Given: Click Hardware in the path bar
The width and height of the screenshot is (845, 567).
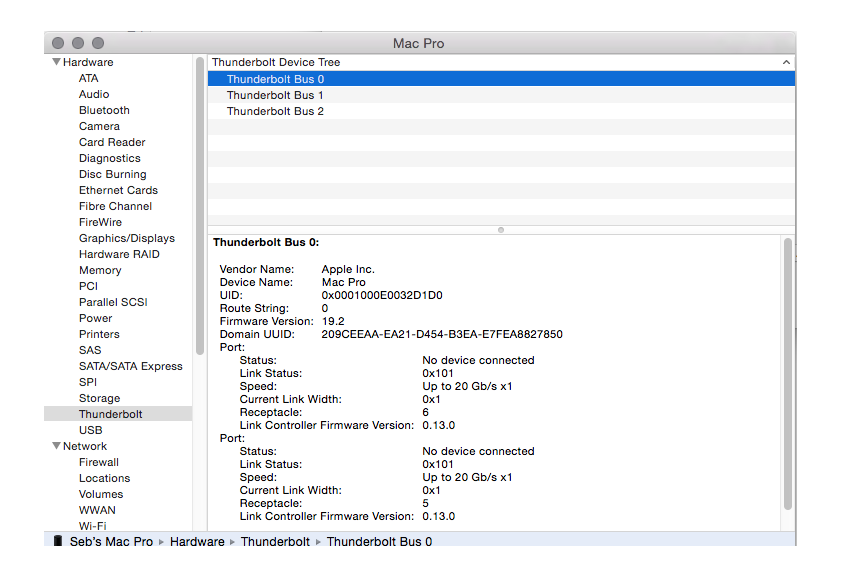Looking at the screenshot, I should [197, 542].
